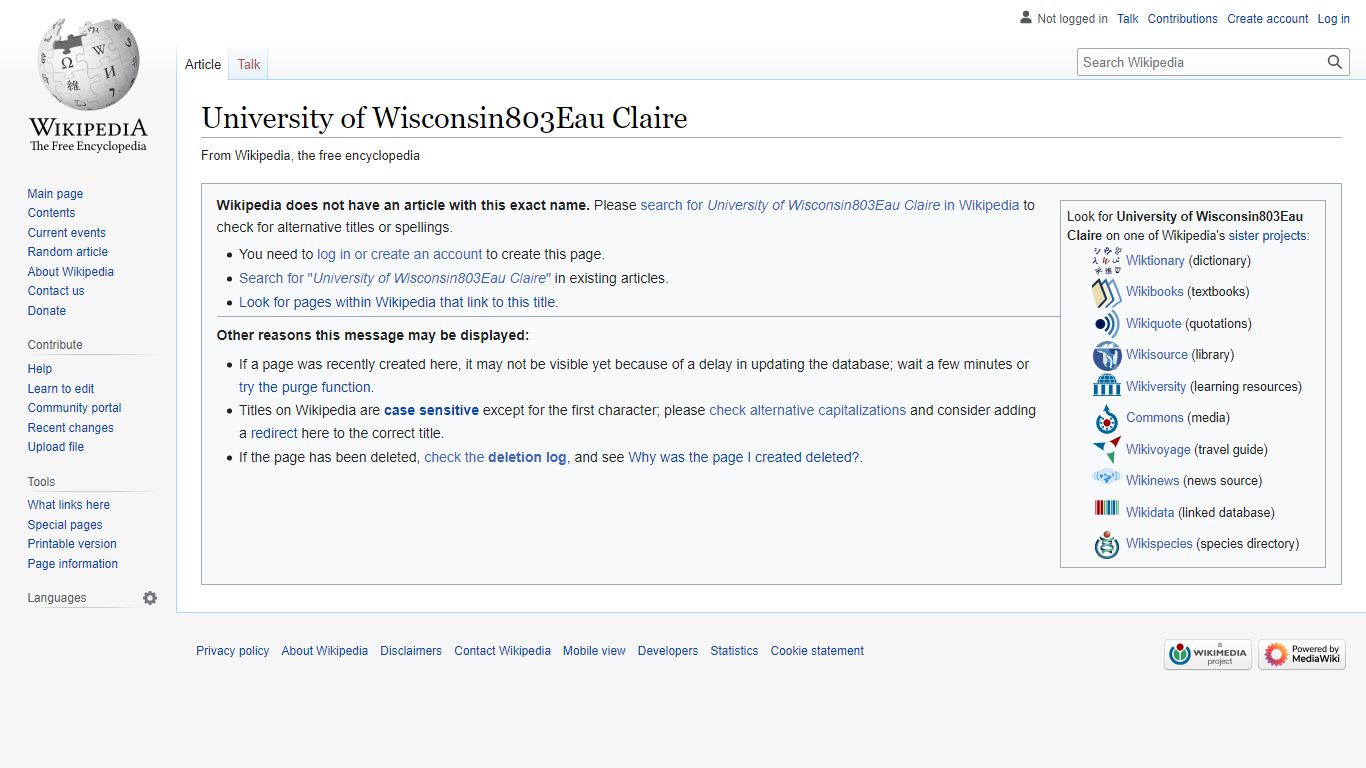Click check the deletion log link

495,457
